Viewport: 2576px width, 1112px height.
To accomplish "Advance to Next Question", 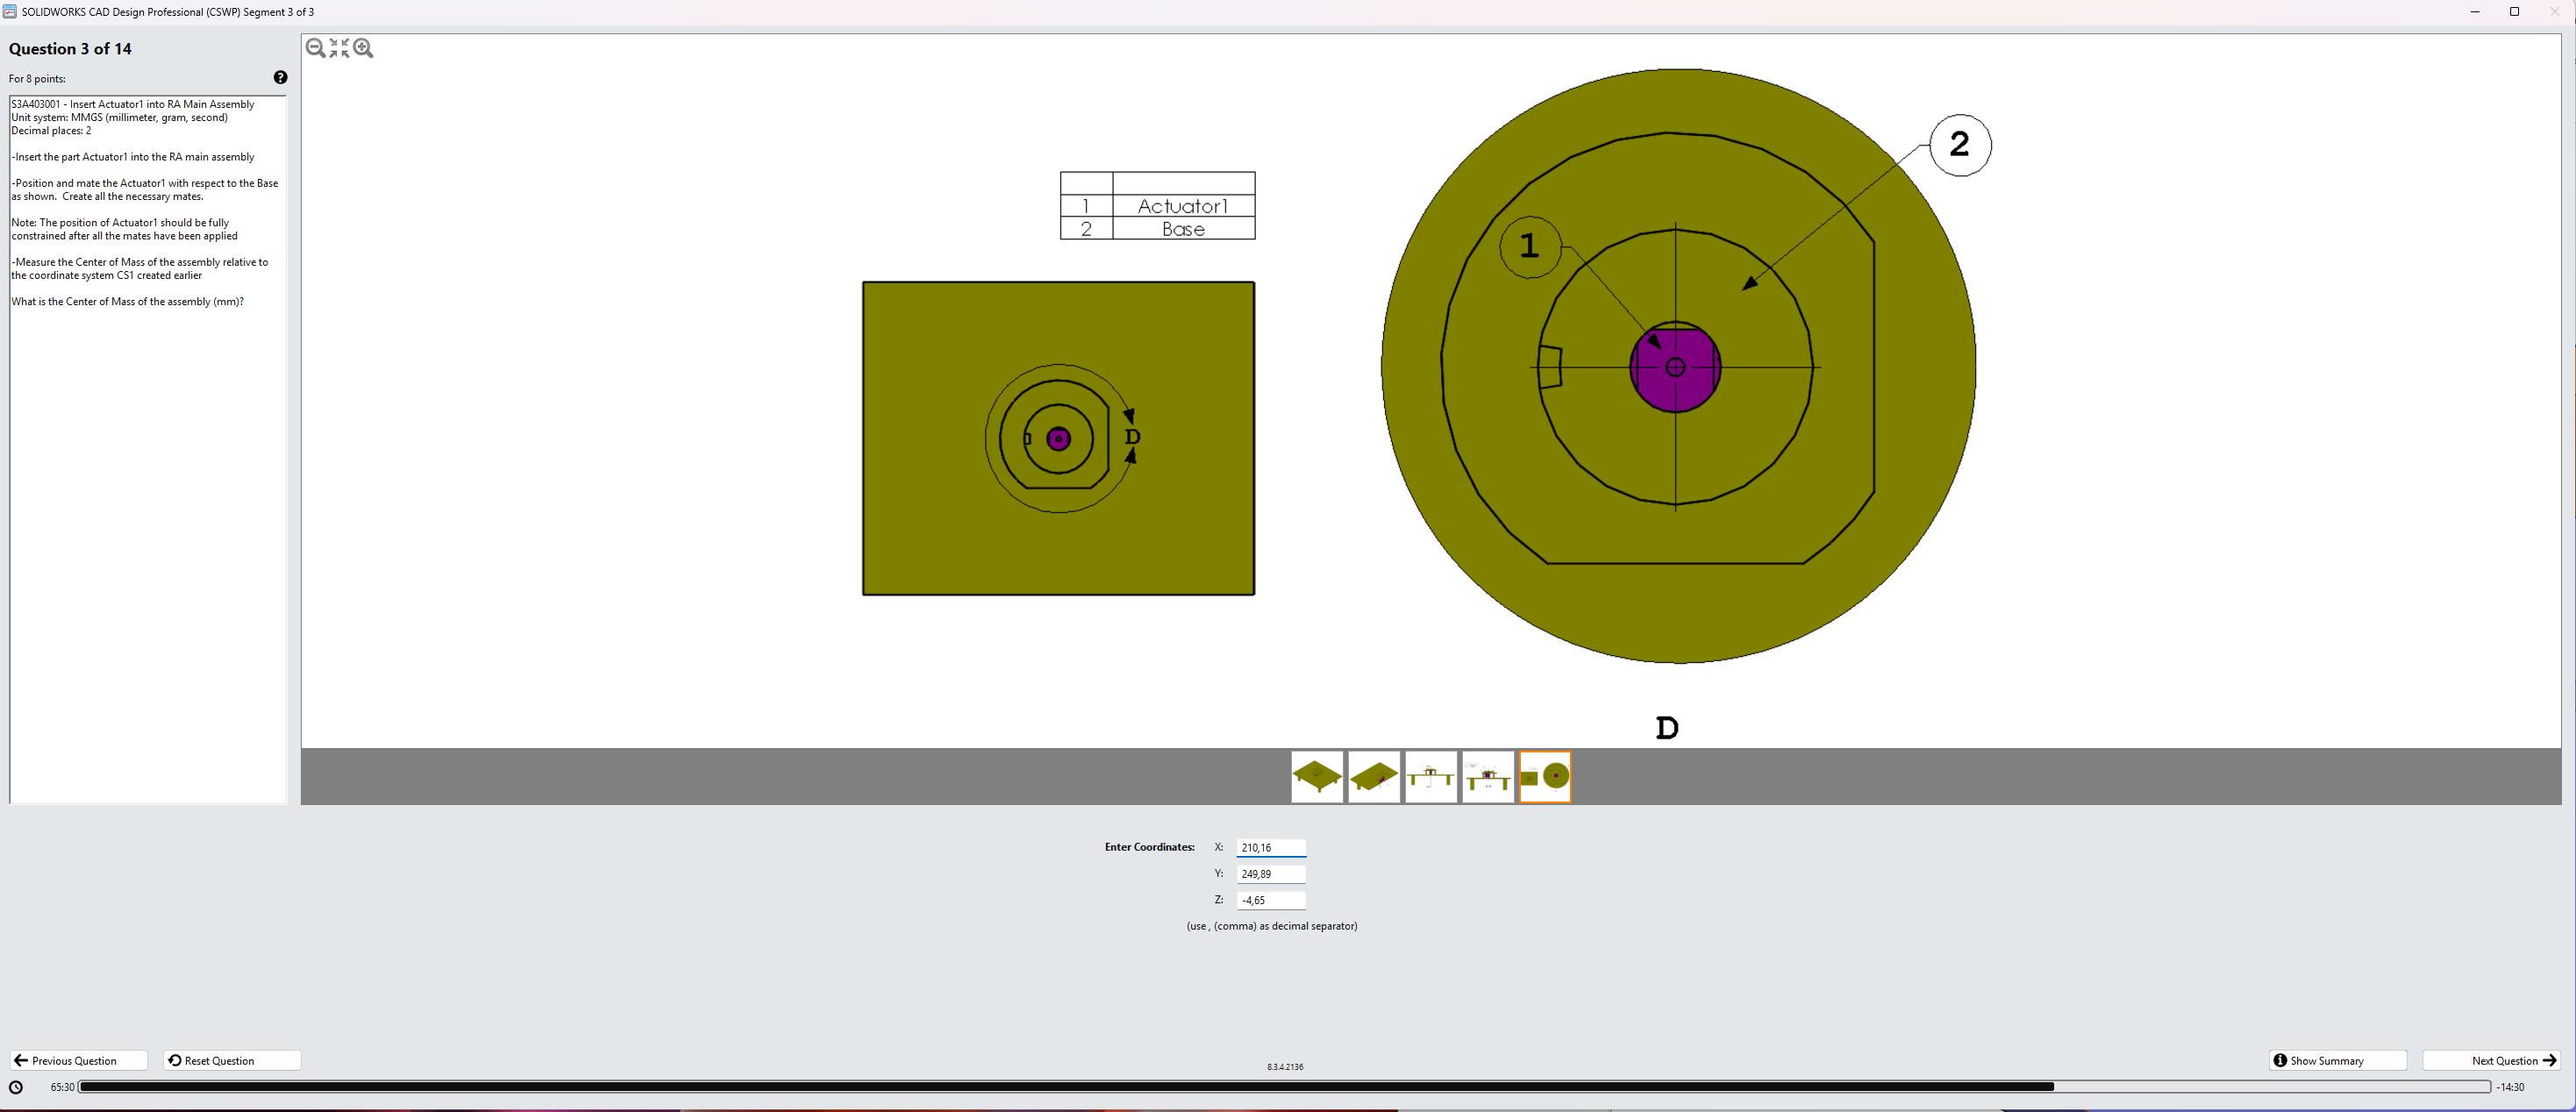I will click(2490, 1061).
